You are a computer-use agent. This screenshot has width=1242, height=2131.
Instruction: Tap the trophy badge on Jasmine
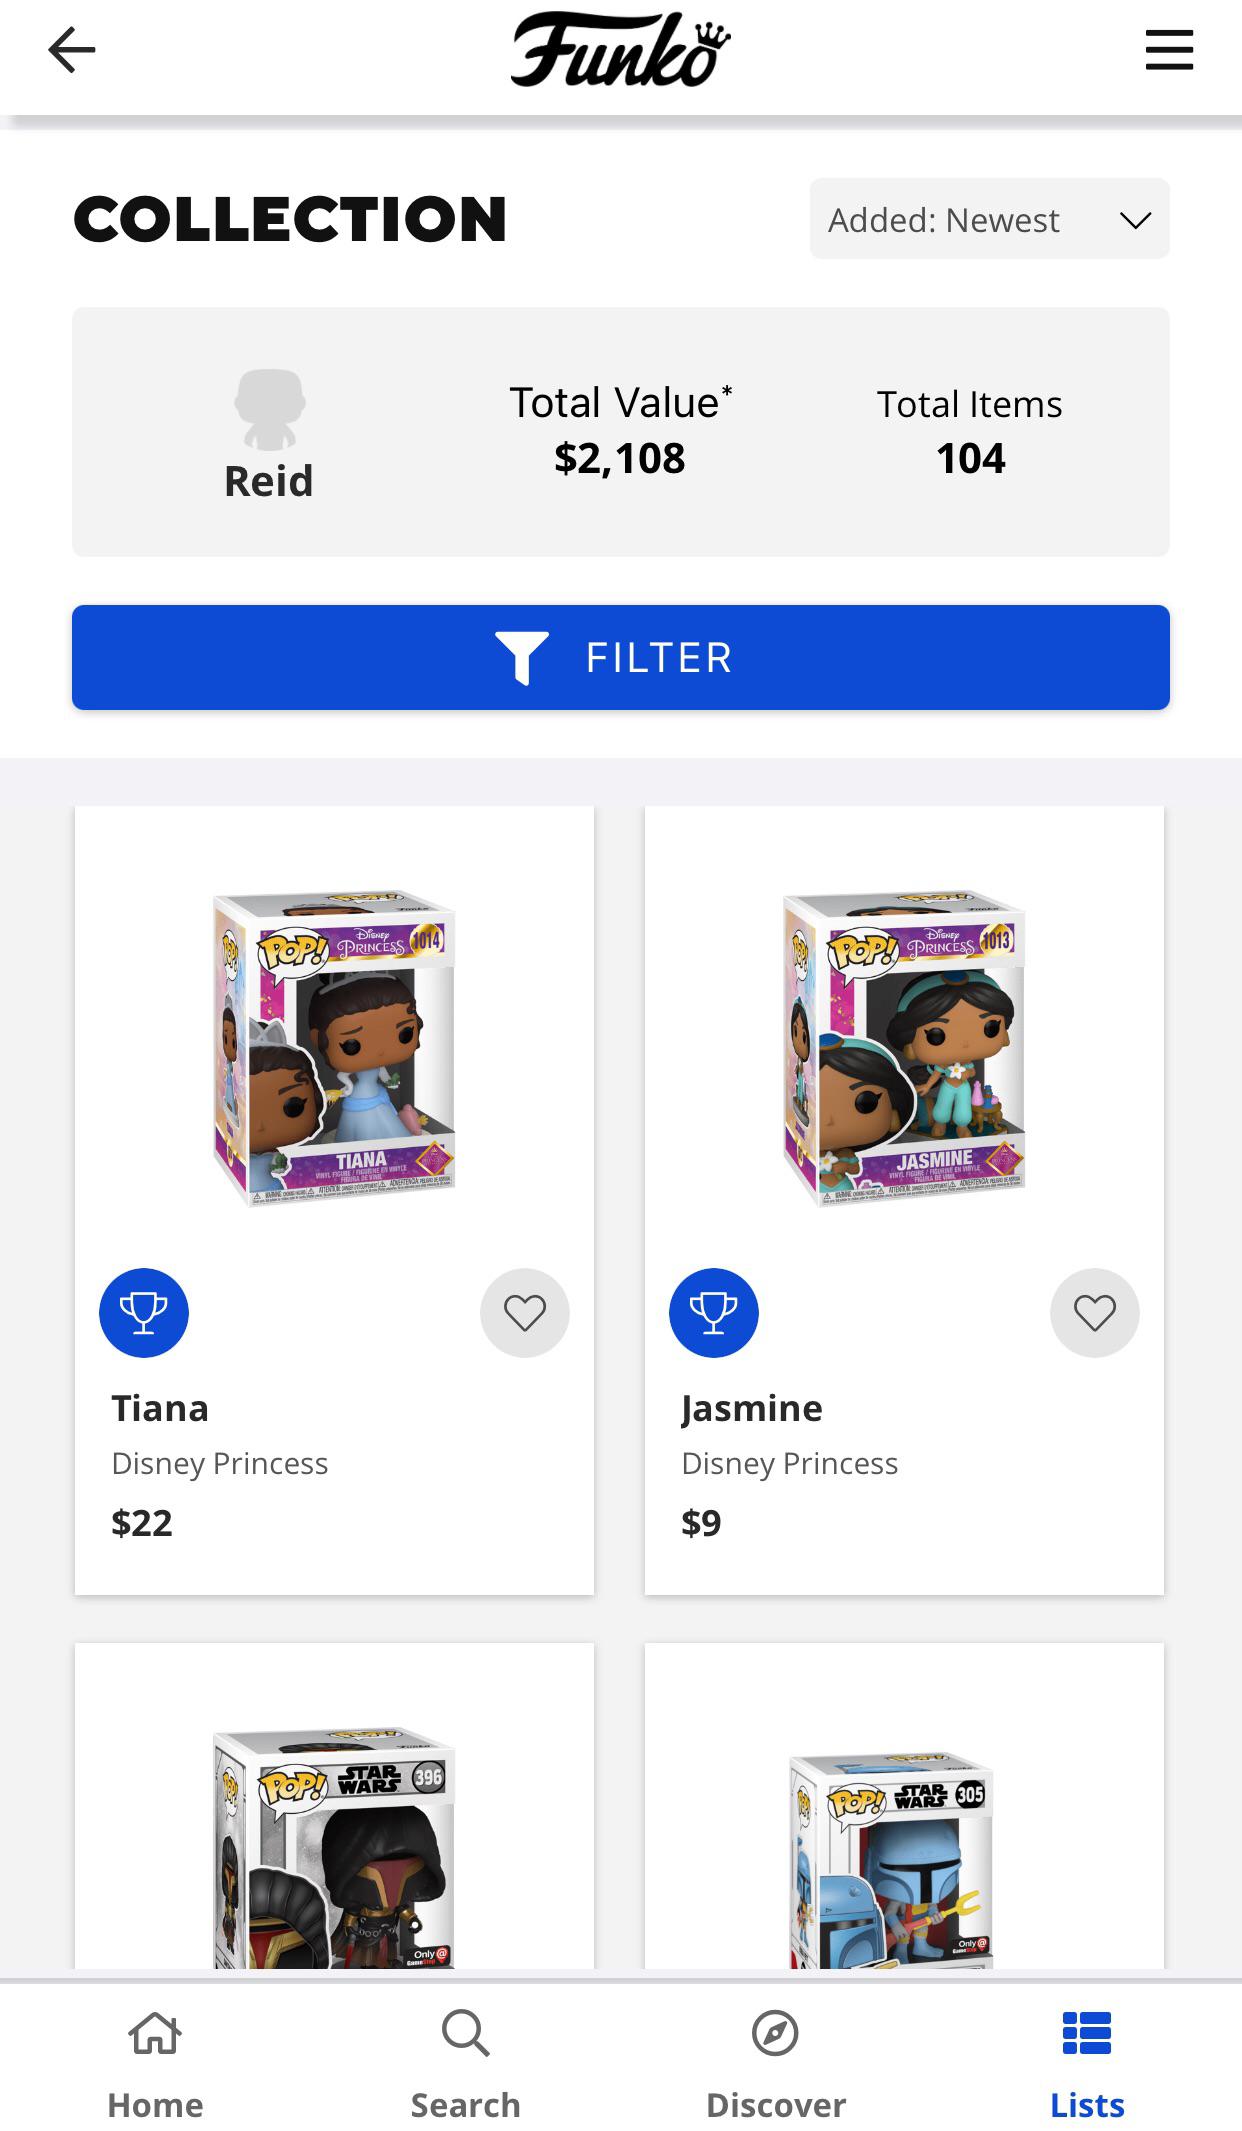(714, 1313)
